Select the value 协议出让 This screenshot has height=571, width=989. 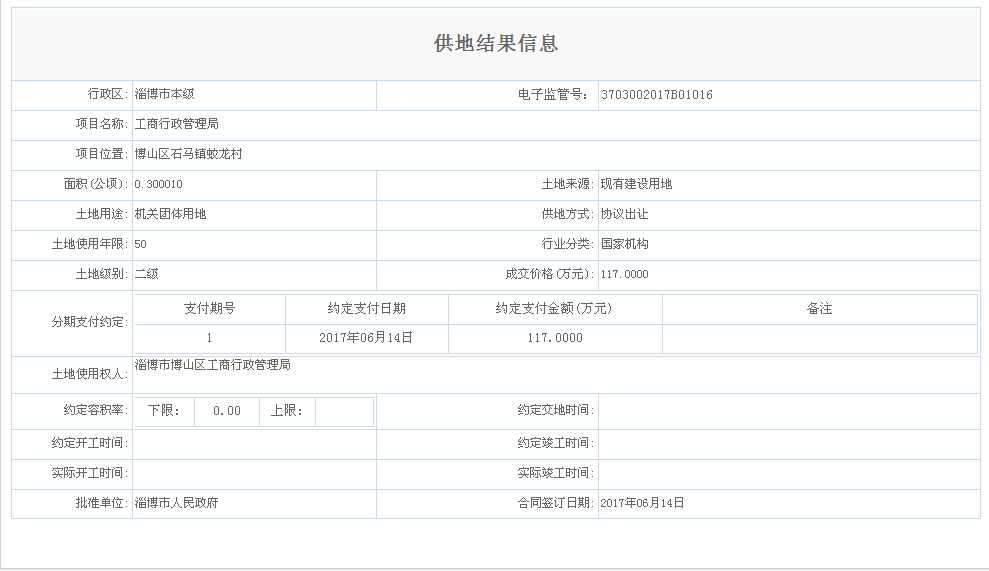[624, 214]
